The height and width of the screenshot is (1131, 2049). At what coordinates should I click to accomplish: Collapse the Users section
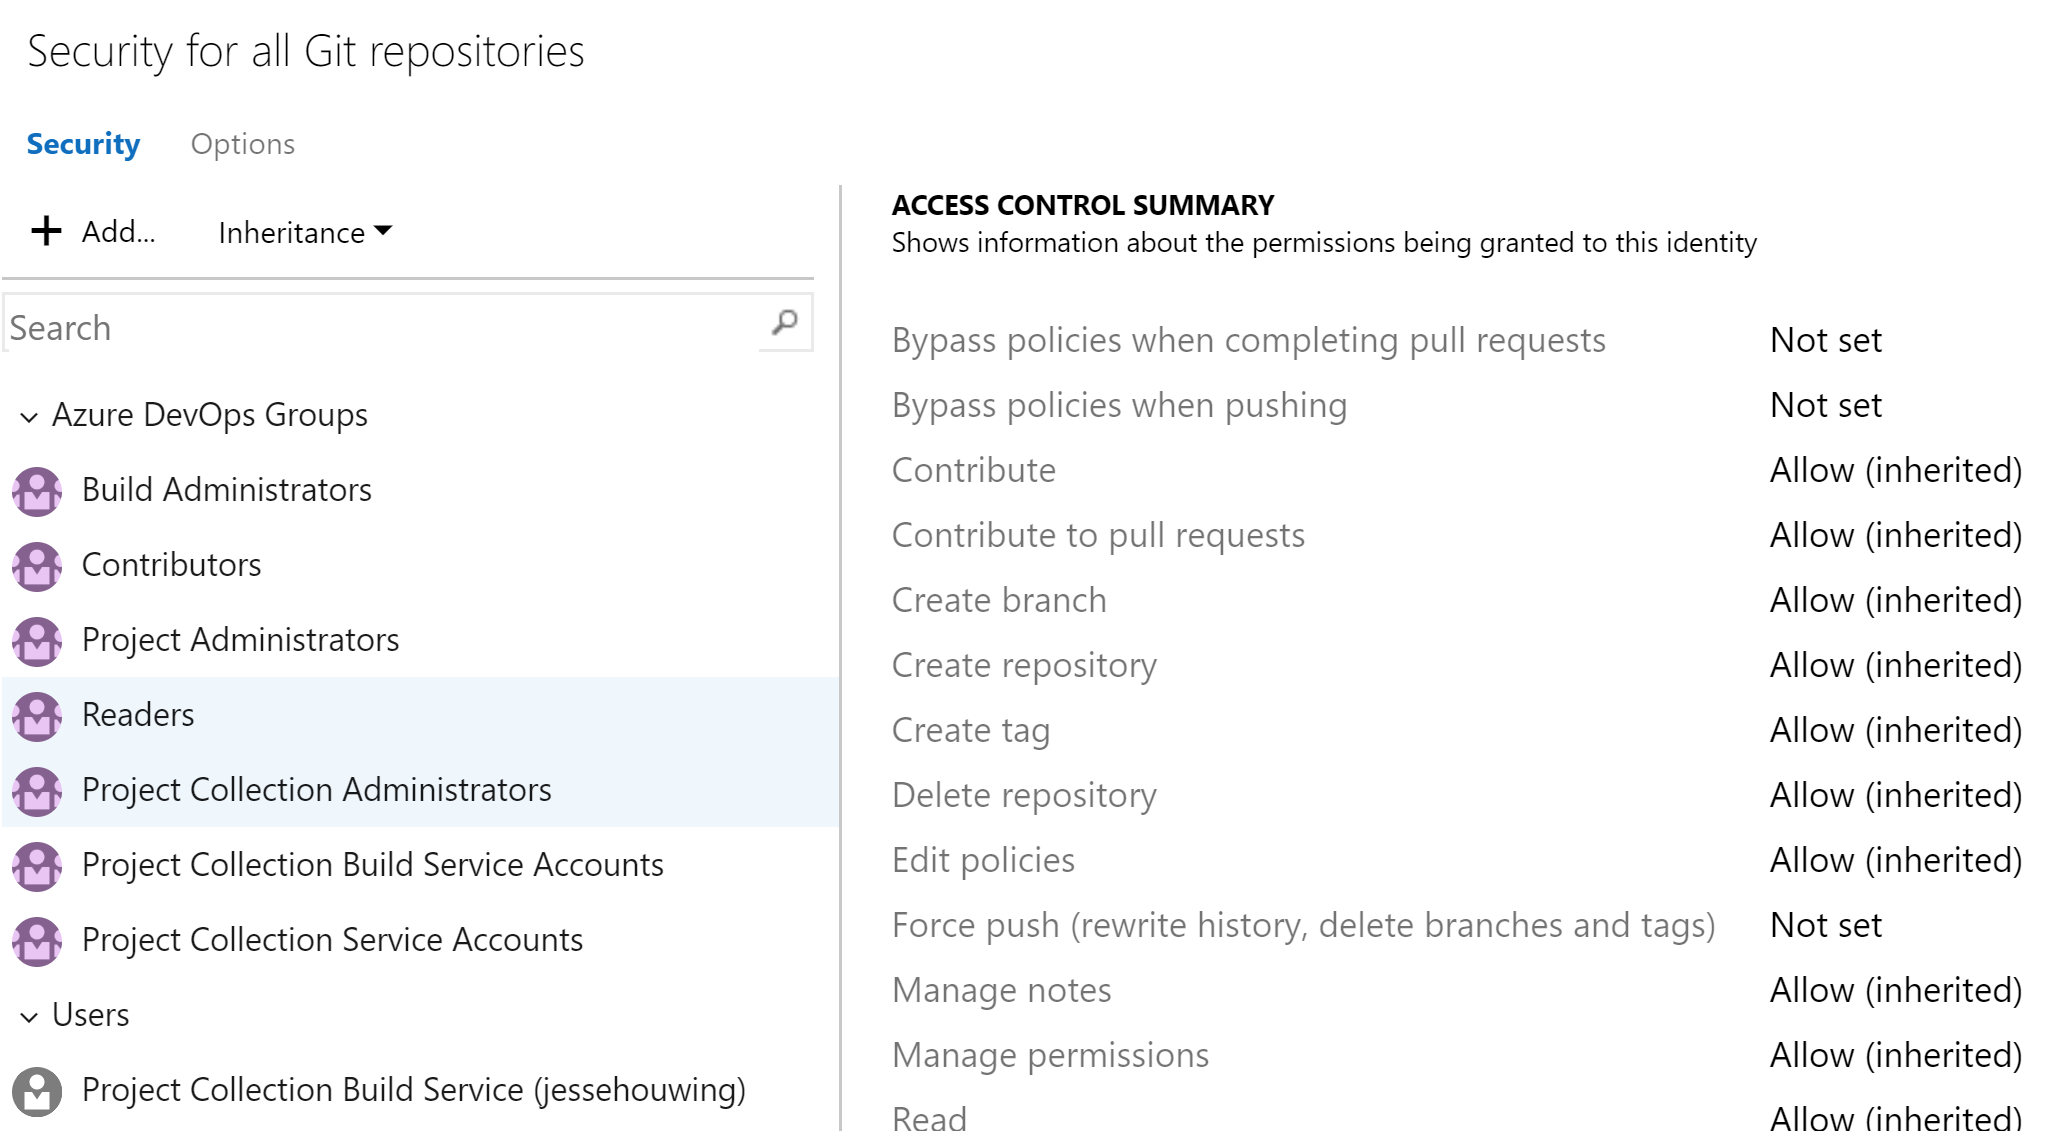[x=29, y=1016]
